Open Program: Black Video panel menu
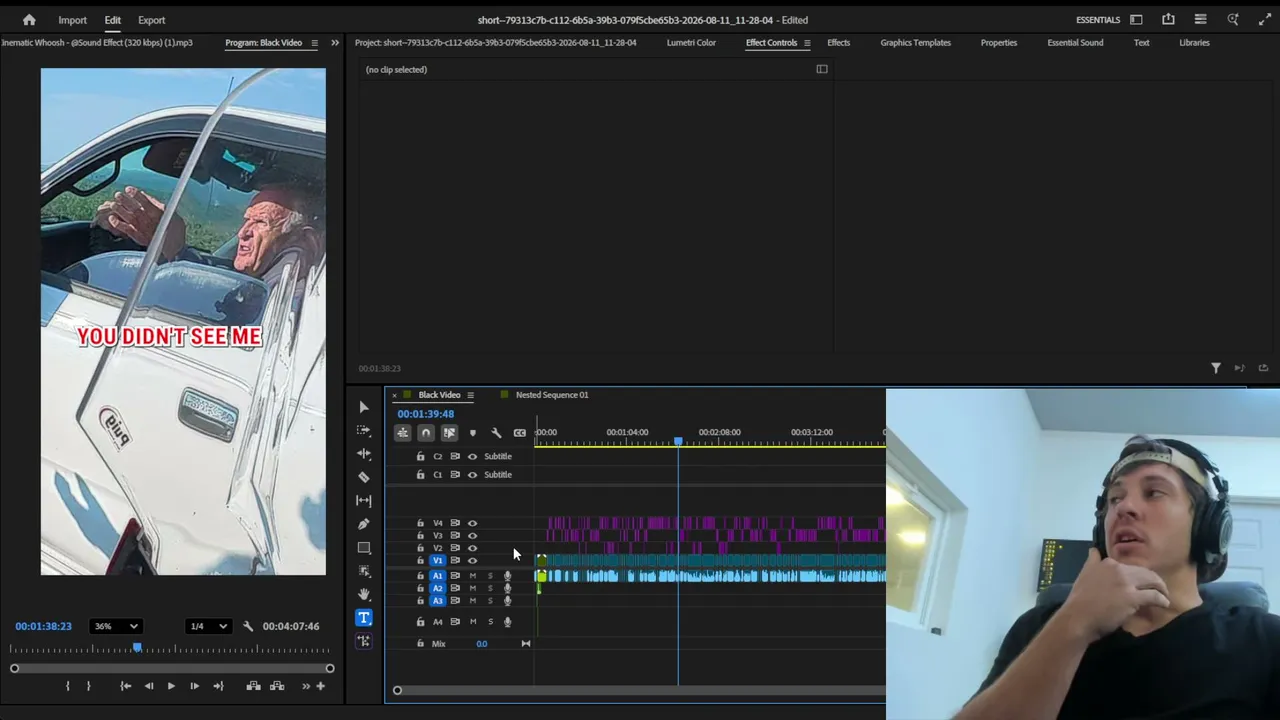 coord(314,43)
